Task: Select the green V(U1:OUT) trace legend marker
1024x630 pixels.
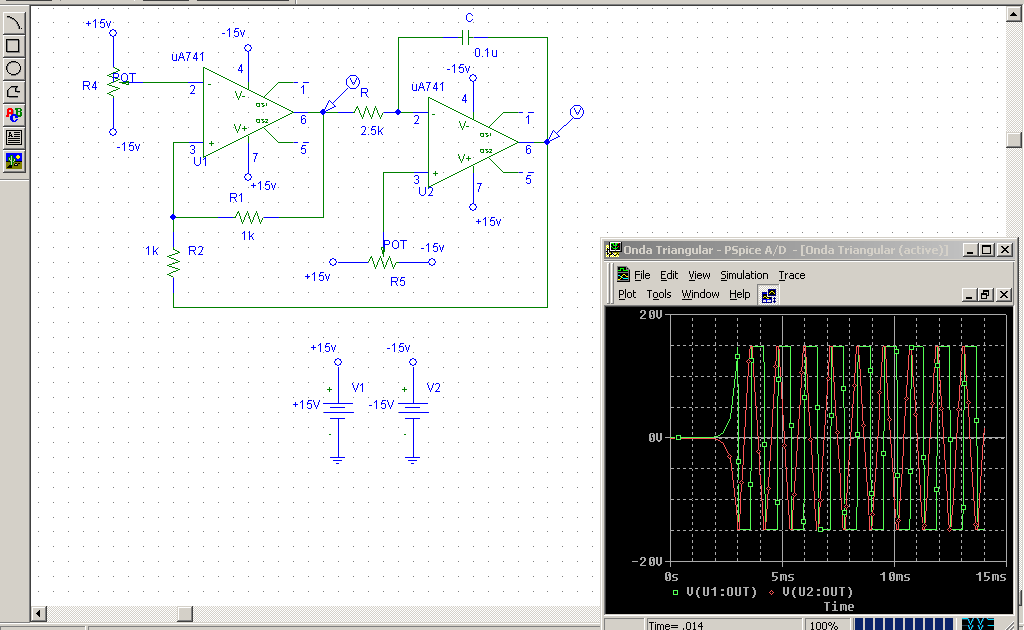Action: pyautogui.click(x=676, y=591)
